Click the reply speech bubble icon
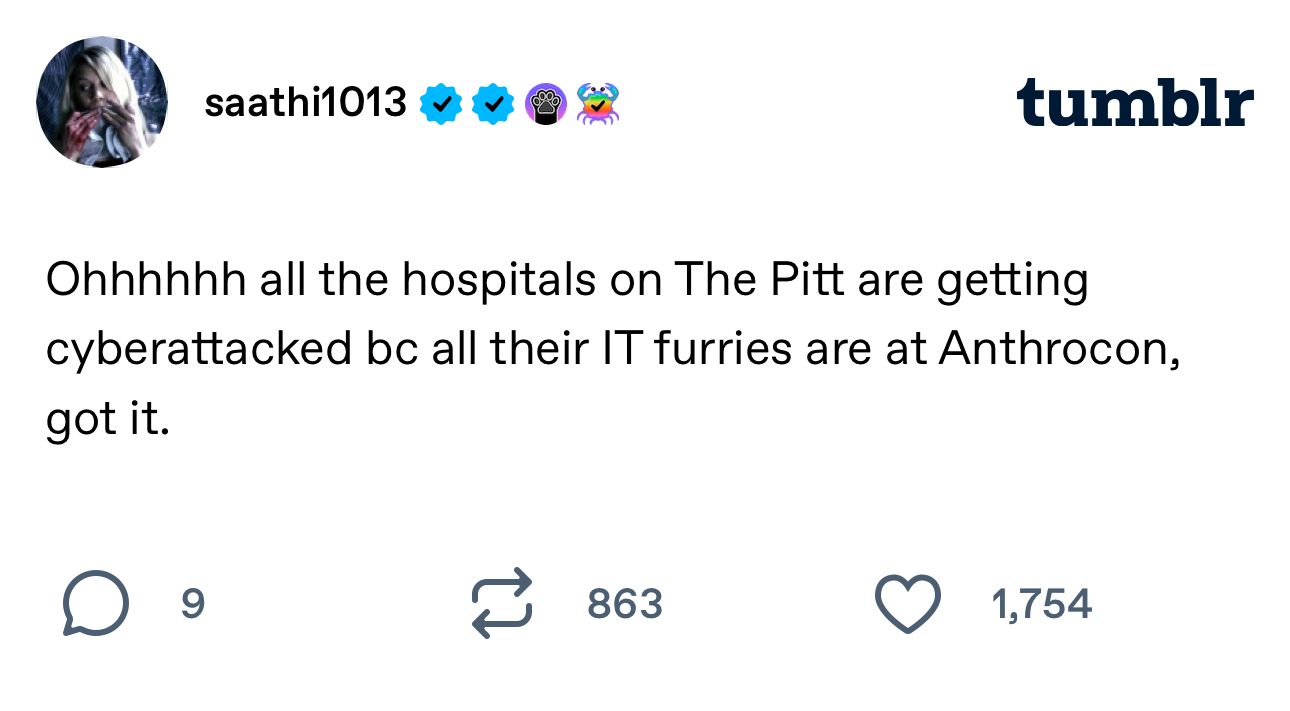 pyautogui.click(x=95, y=604)
